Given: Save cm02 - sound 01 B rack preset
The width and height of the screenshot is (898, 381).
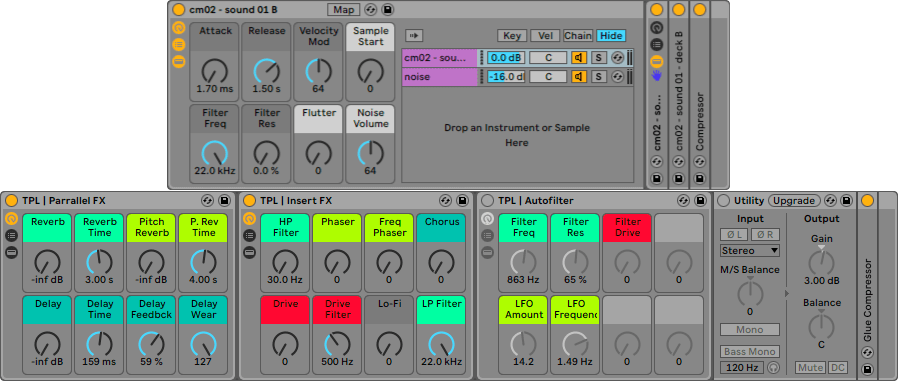Looking at the screenshot, I should click(388, 9).
